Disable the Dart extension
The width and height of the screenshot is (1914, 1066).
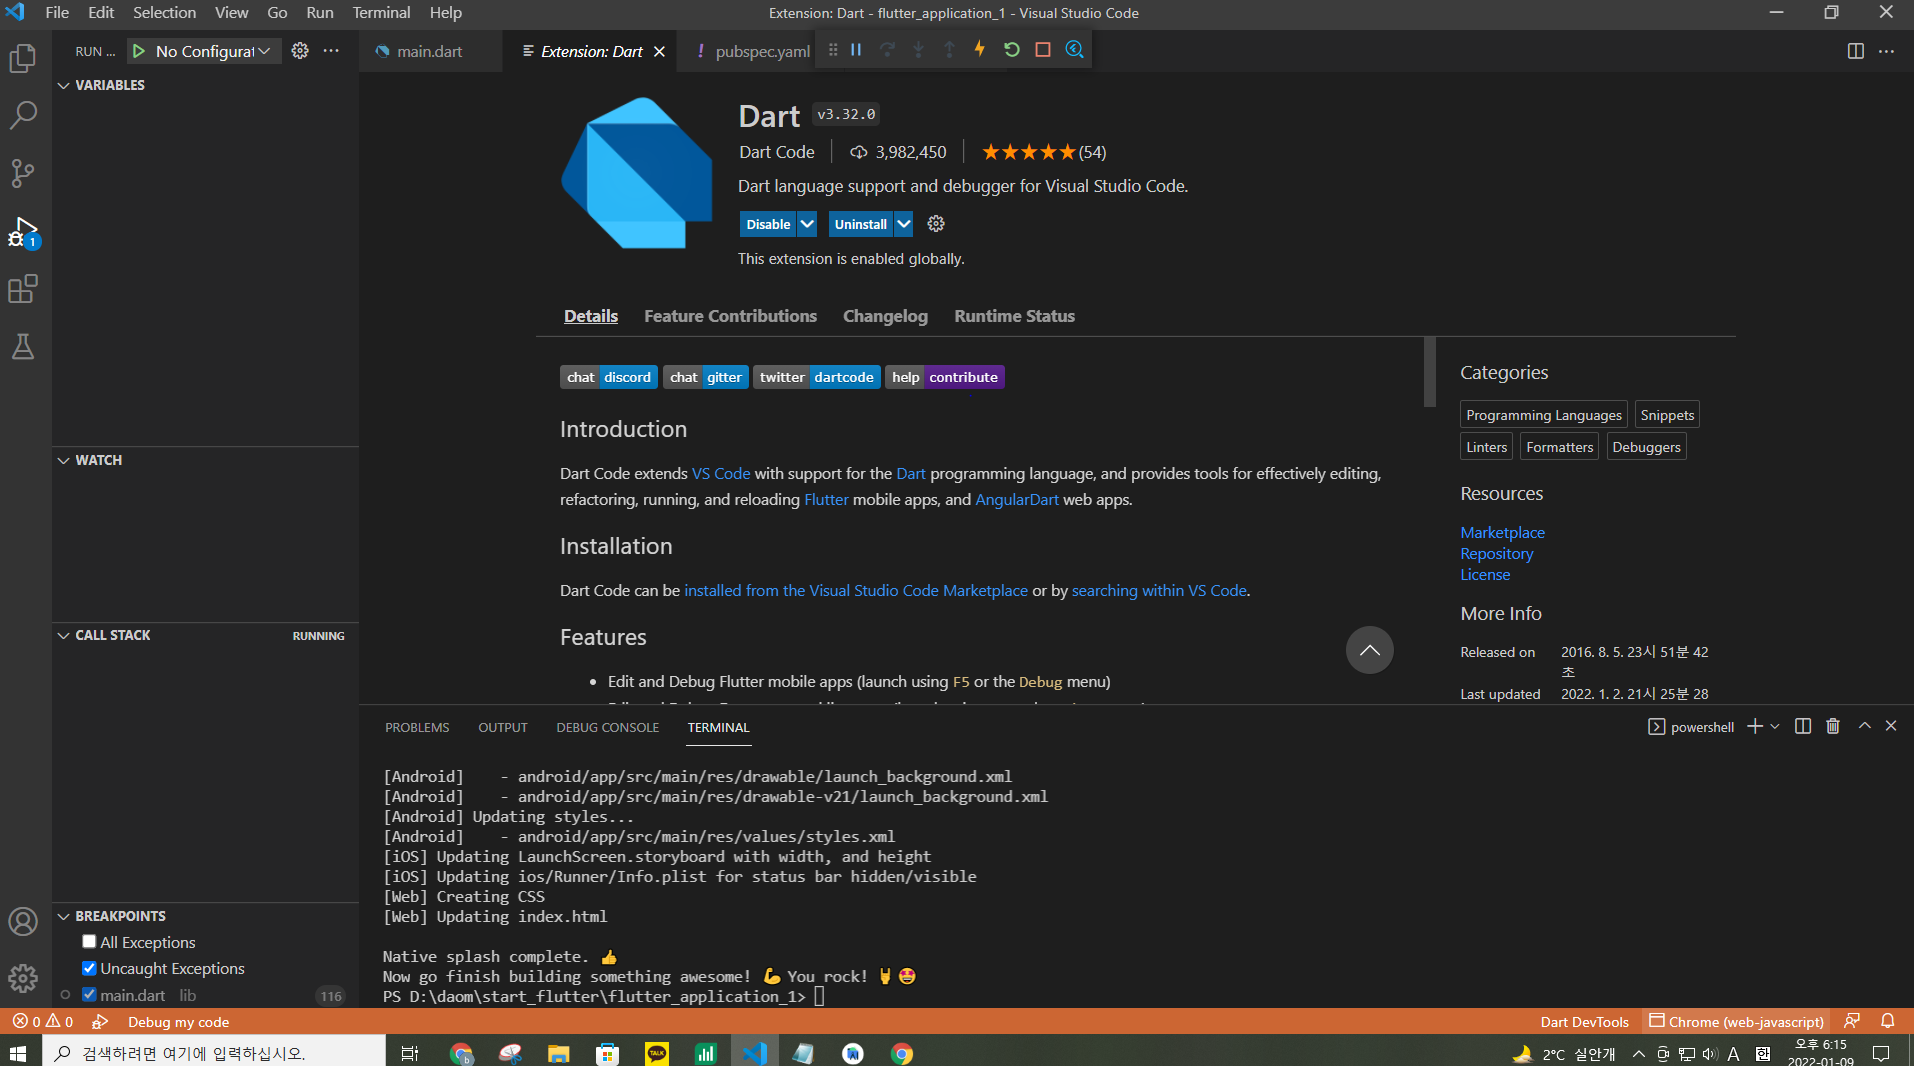pos(768,224)
